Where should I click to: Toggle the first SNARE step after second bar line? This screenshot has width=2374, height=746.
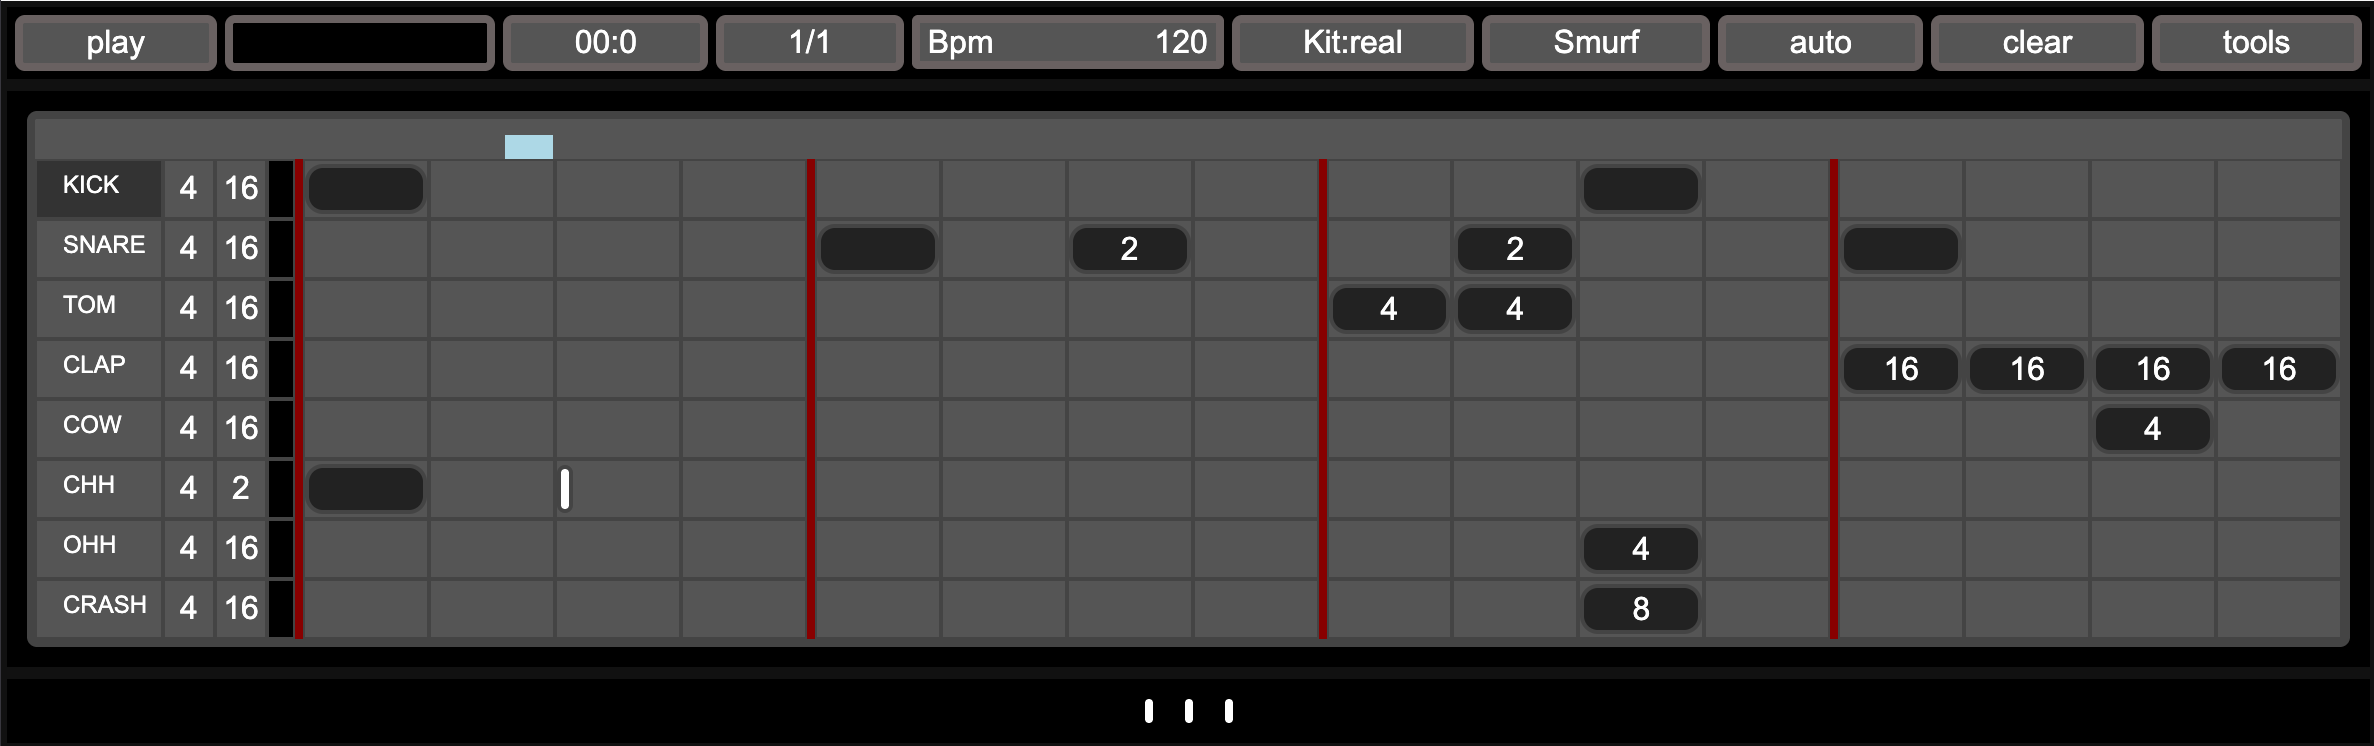(x=877, y=249)
